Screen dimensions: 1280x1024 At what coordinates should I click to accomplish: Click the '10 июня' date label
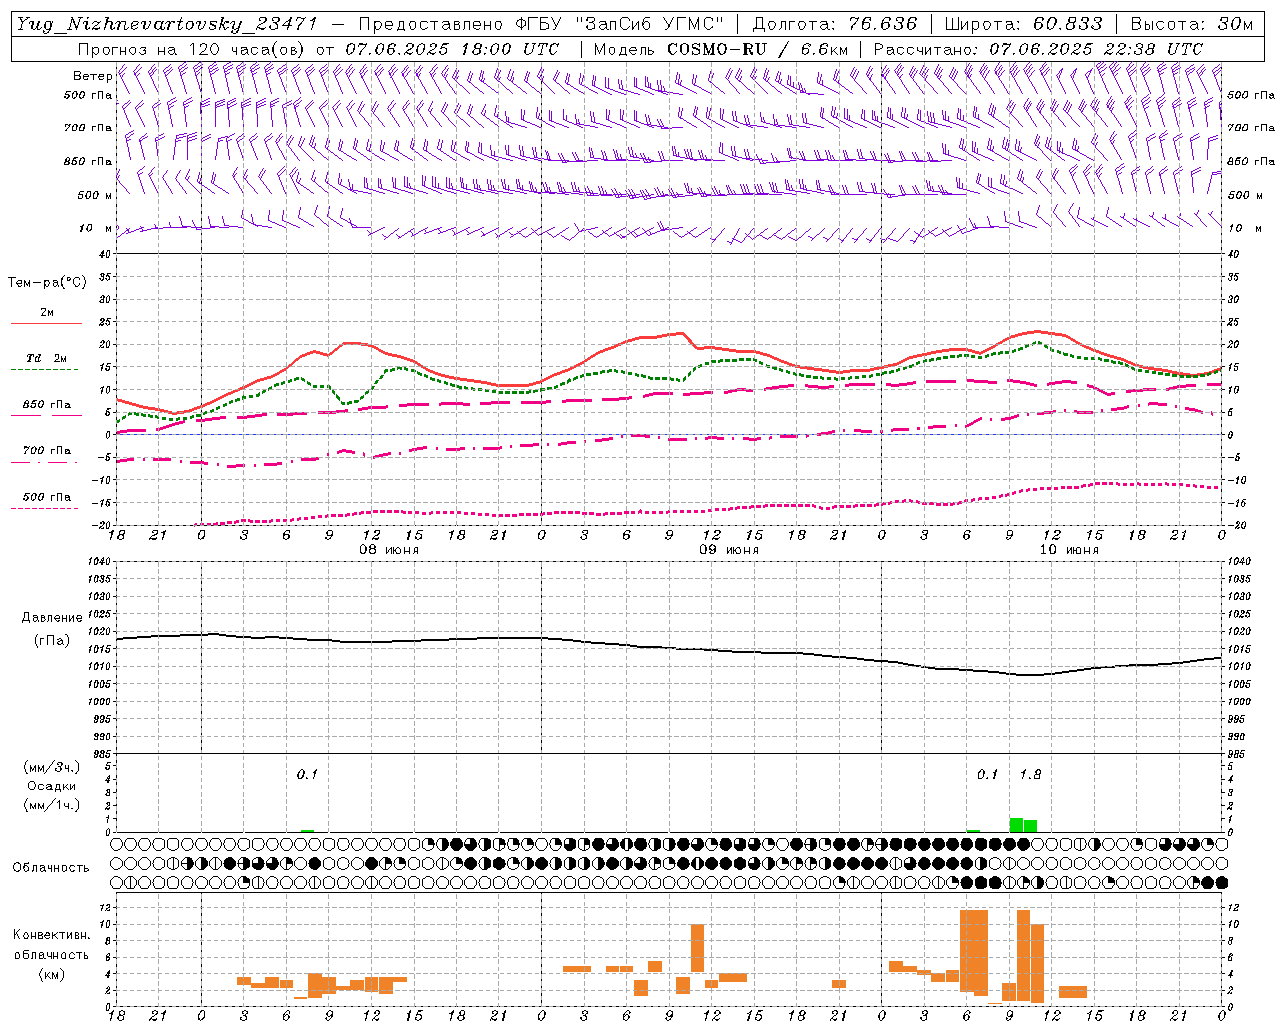(1068, 550)
